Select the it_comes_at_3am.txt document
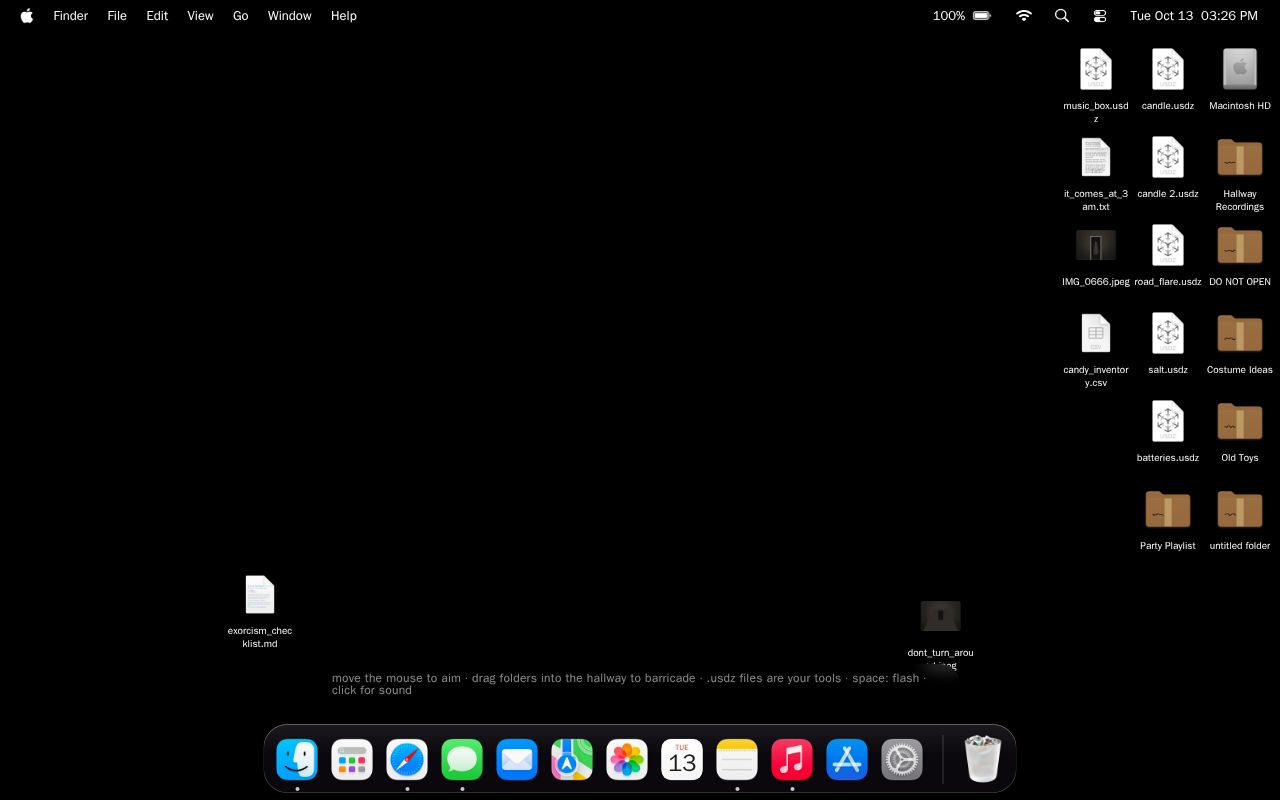 pyautogui.click(x=1096, y=158)
